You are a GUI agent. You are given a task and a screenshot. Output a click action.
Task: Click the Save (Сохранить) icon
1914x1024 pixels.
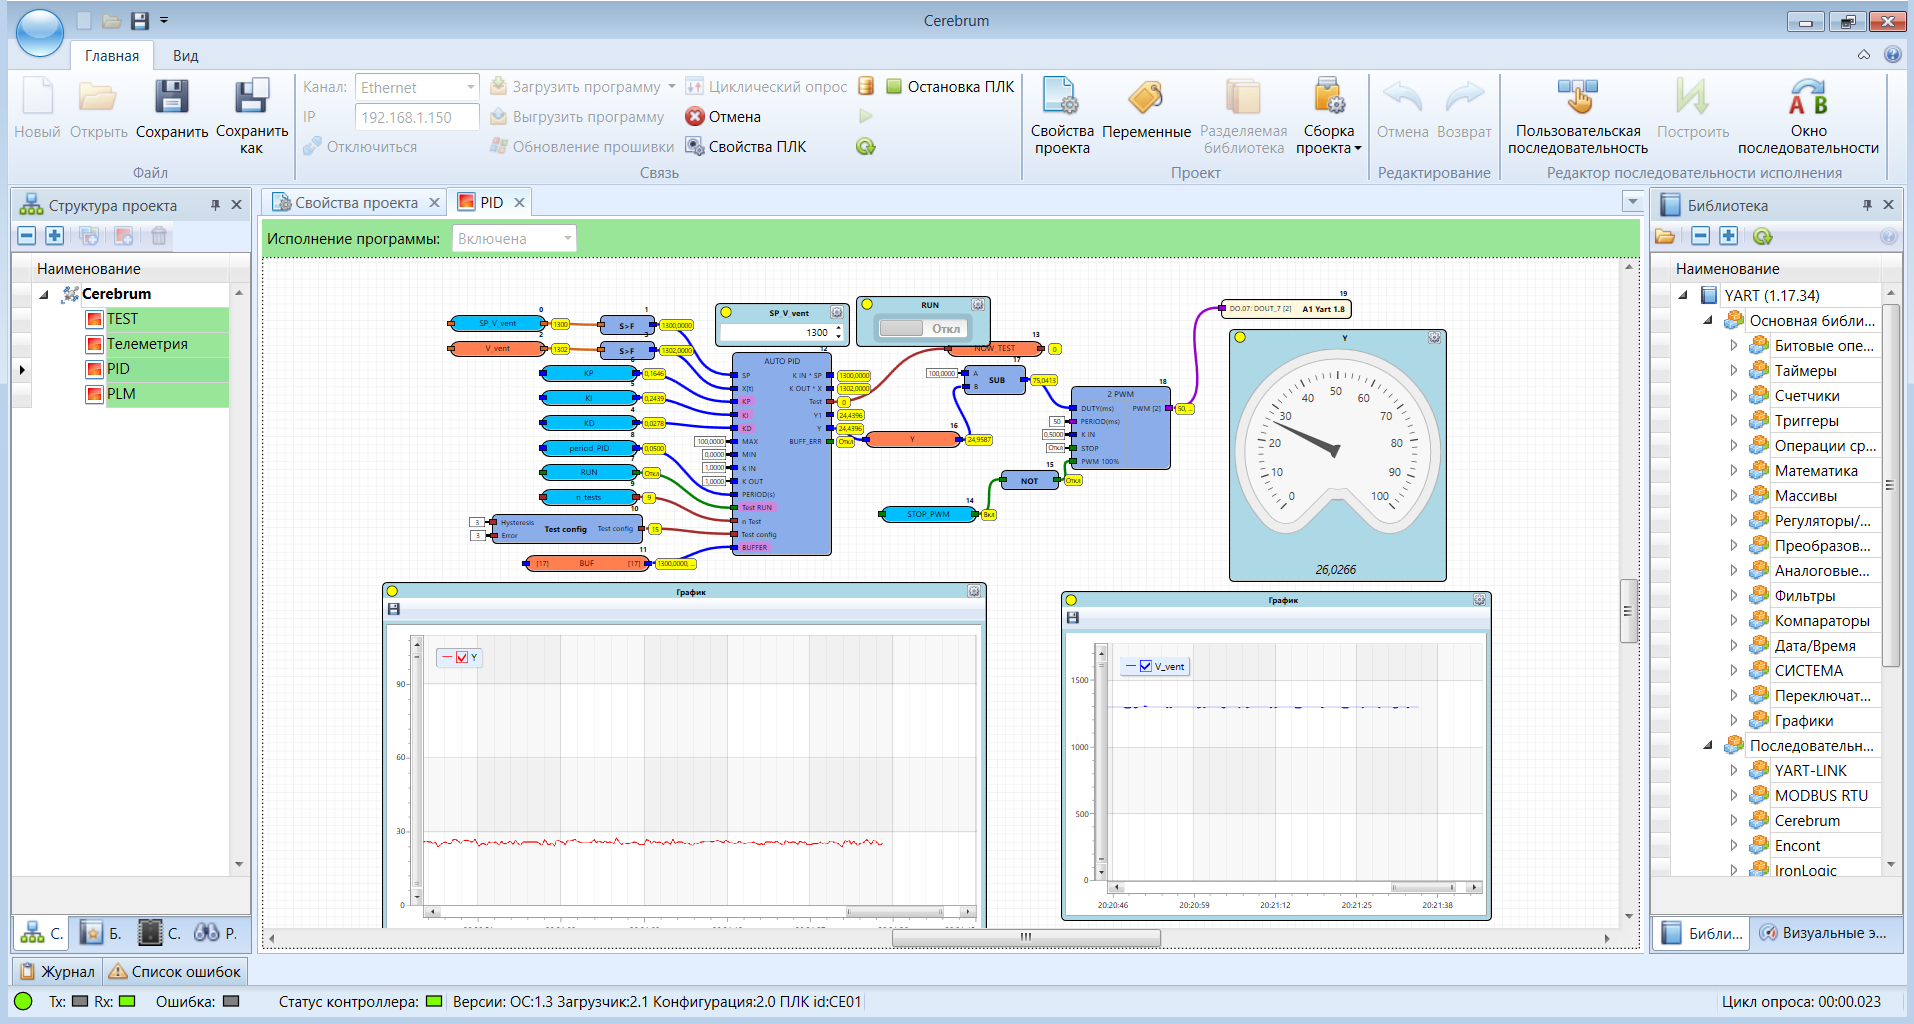tap(171, 98)
